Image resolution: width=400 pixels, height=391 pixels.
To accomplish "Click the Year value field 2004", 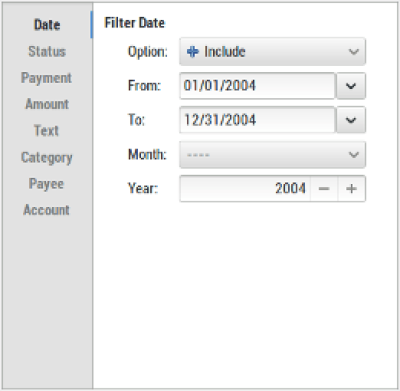I will click(x=245, y=189).
